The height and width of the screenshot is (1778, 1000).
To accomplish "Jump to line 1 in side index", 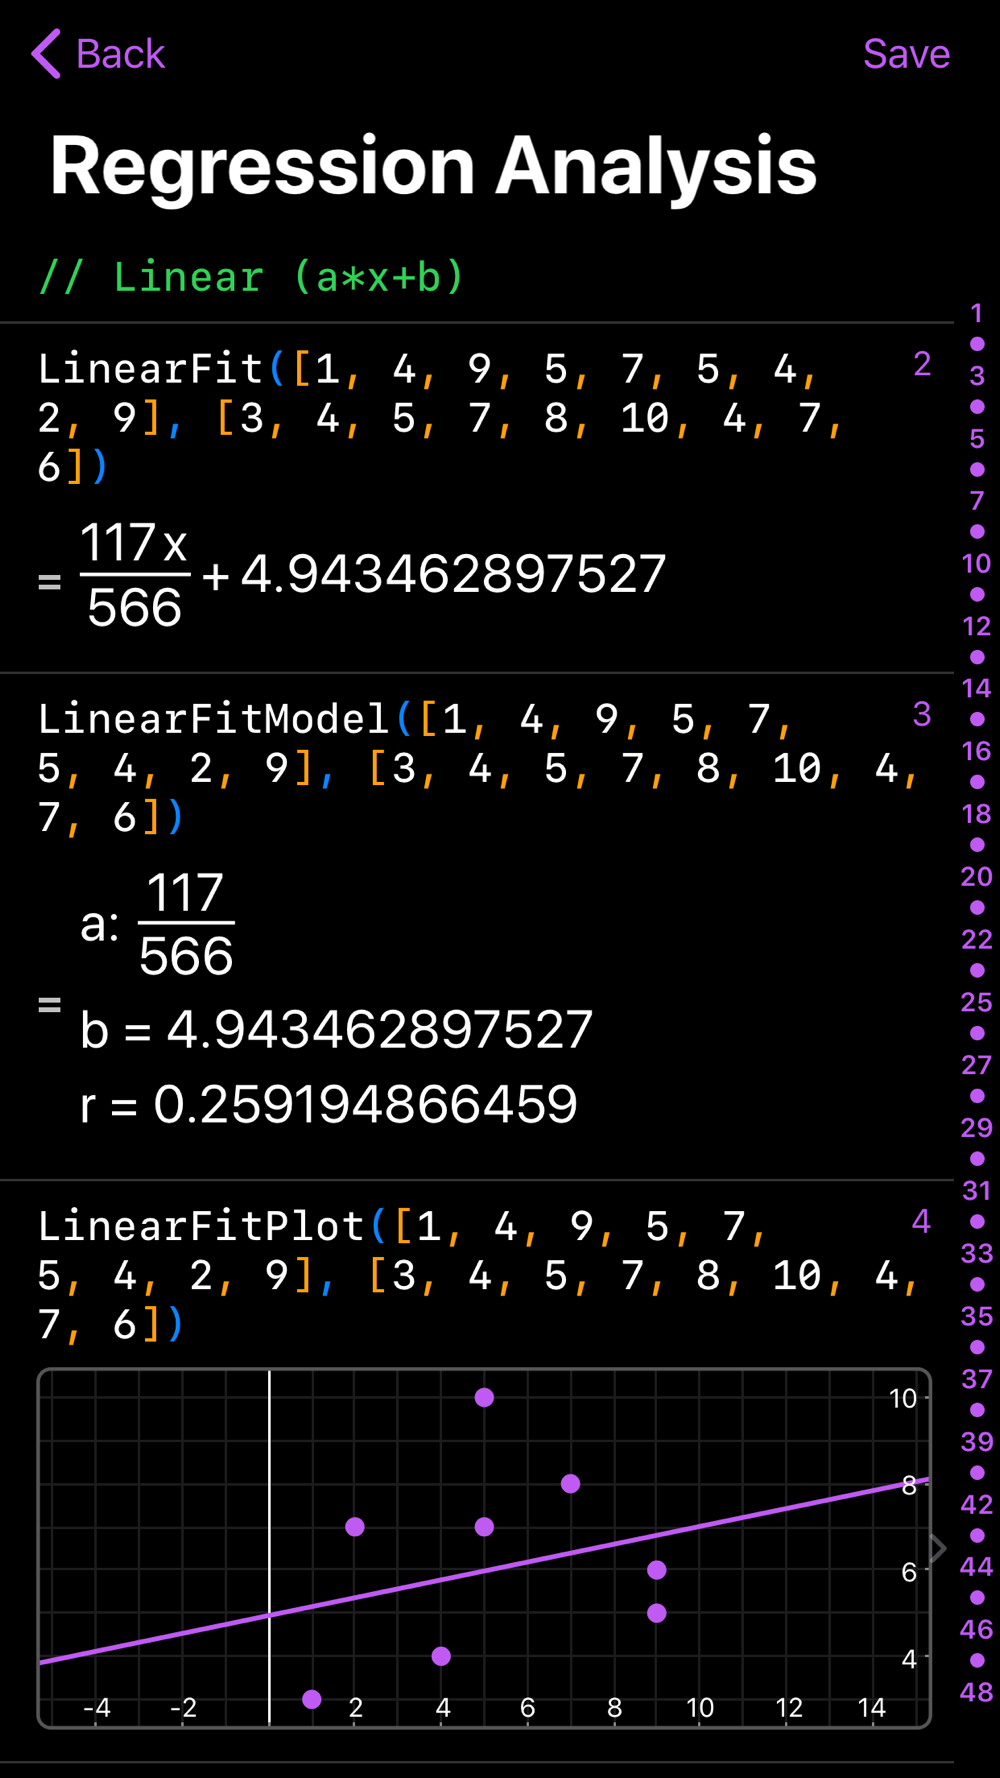I will pyautogui.click(x=977, y=314).
